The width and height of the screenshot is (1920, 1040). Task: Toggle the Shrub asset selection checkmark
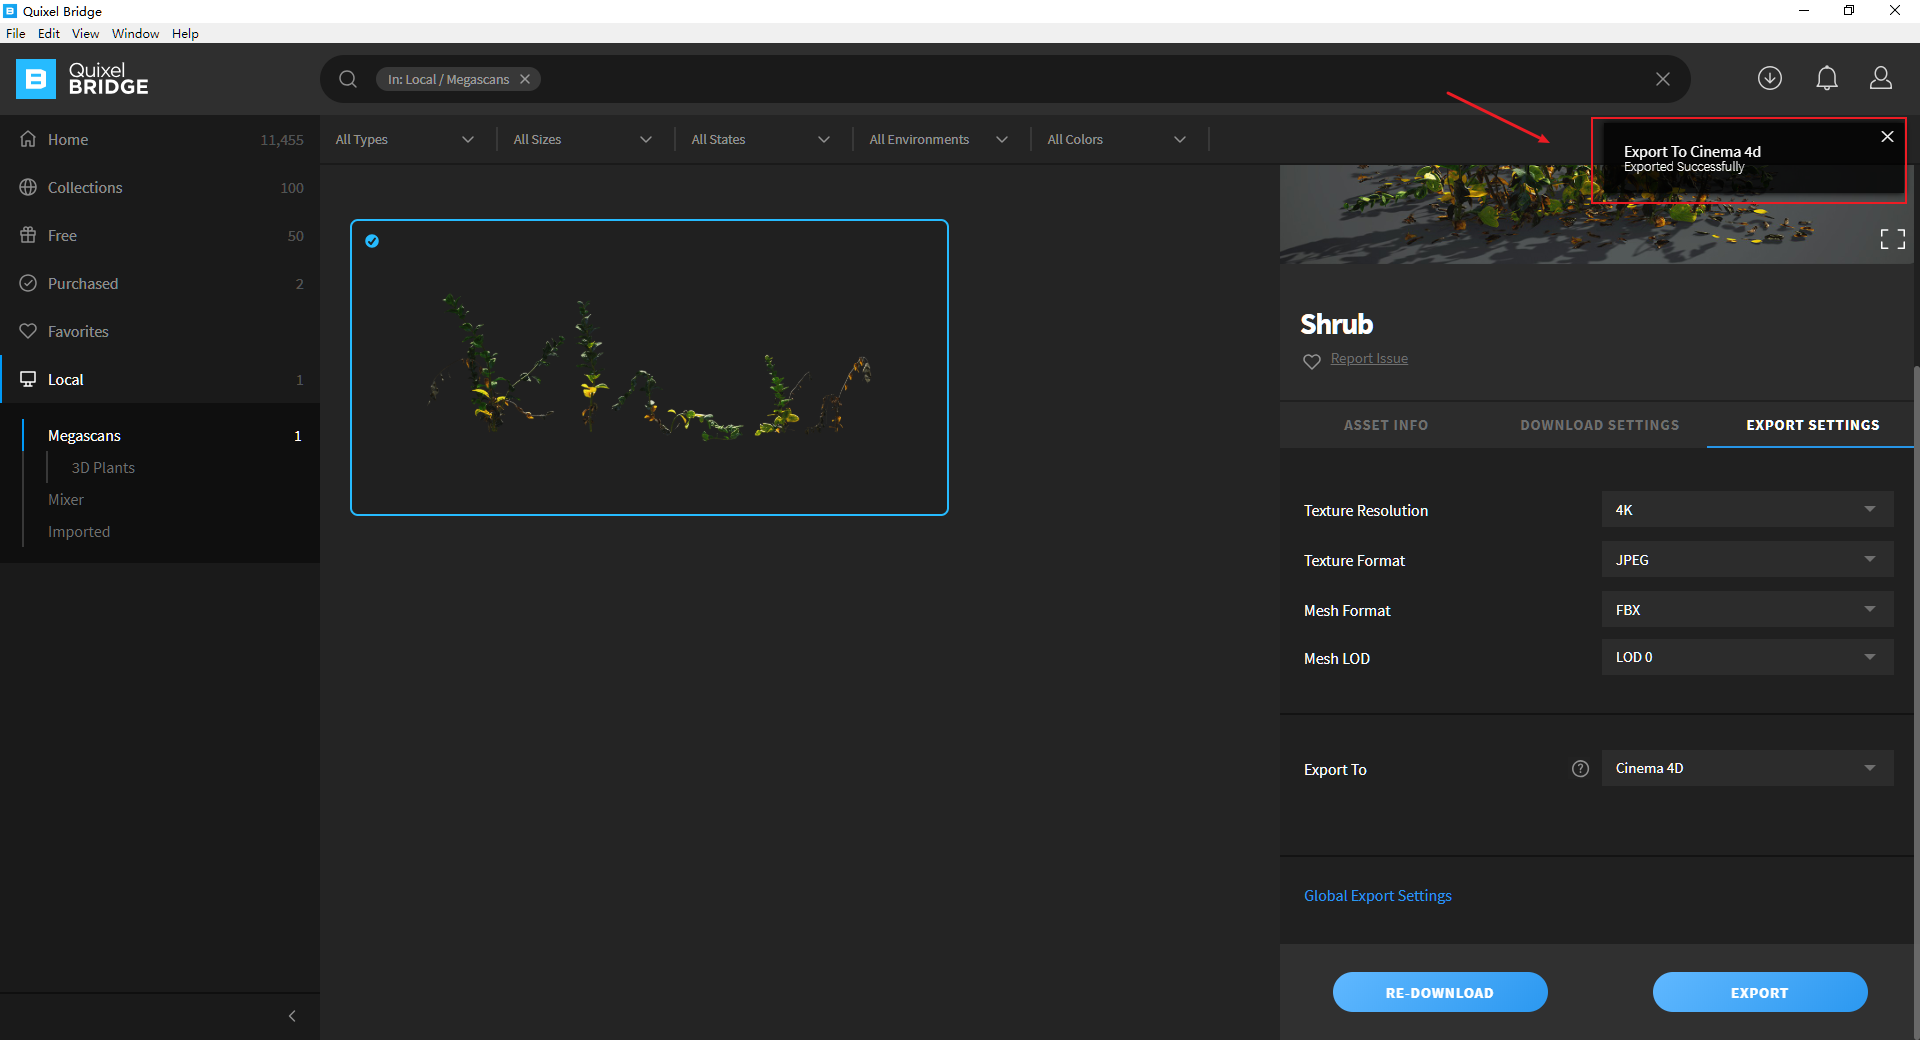coord(372,241)
